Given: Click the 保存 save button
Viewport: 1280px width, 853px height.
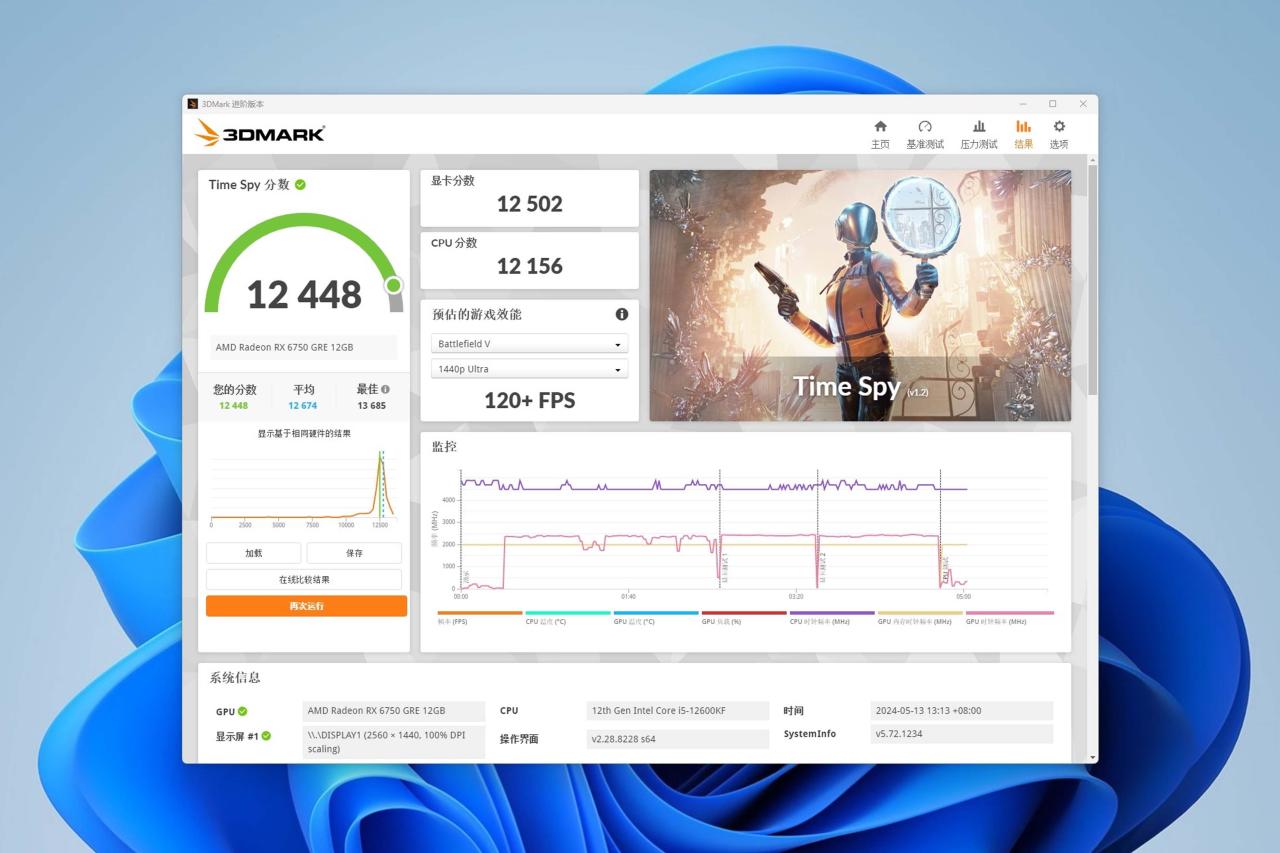Looking at the screenshot, I should pyautogui.click(x=354, y=553).
